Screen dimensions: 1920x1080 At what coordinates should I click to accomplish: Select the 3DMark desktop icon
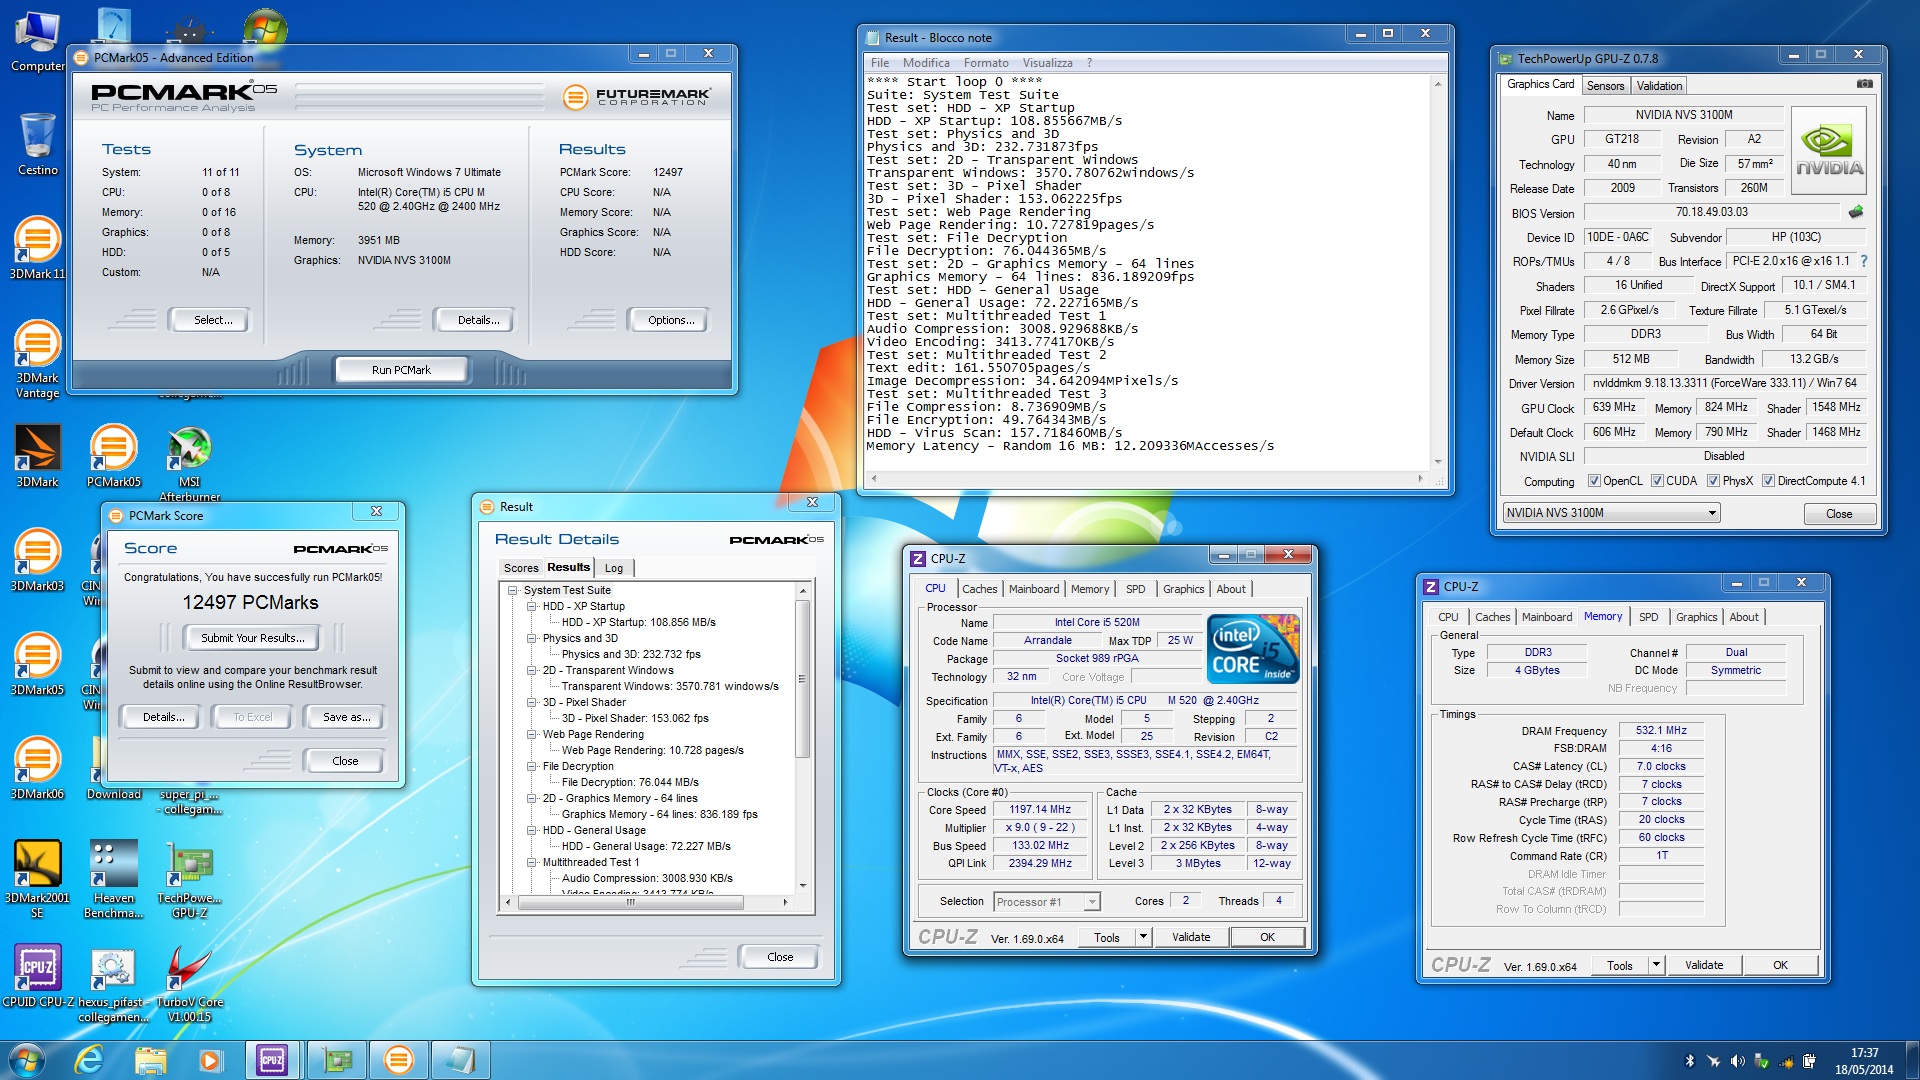[37, 456]
